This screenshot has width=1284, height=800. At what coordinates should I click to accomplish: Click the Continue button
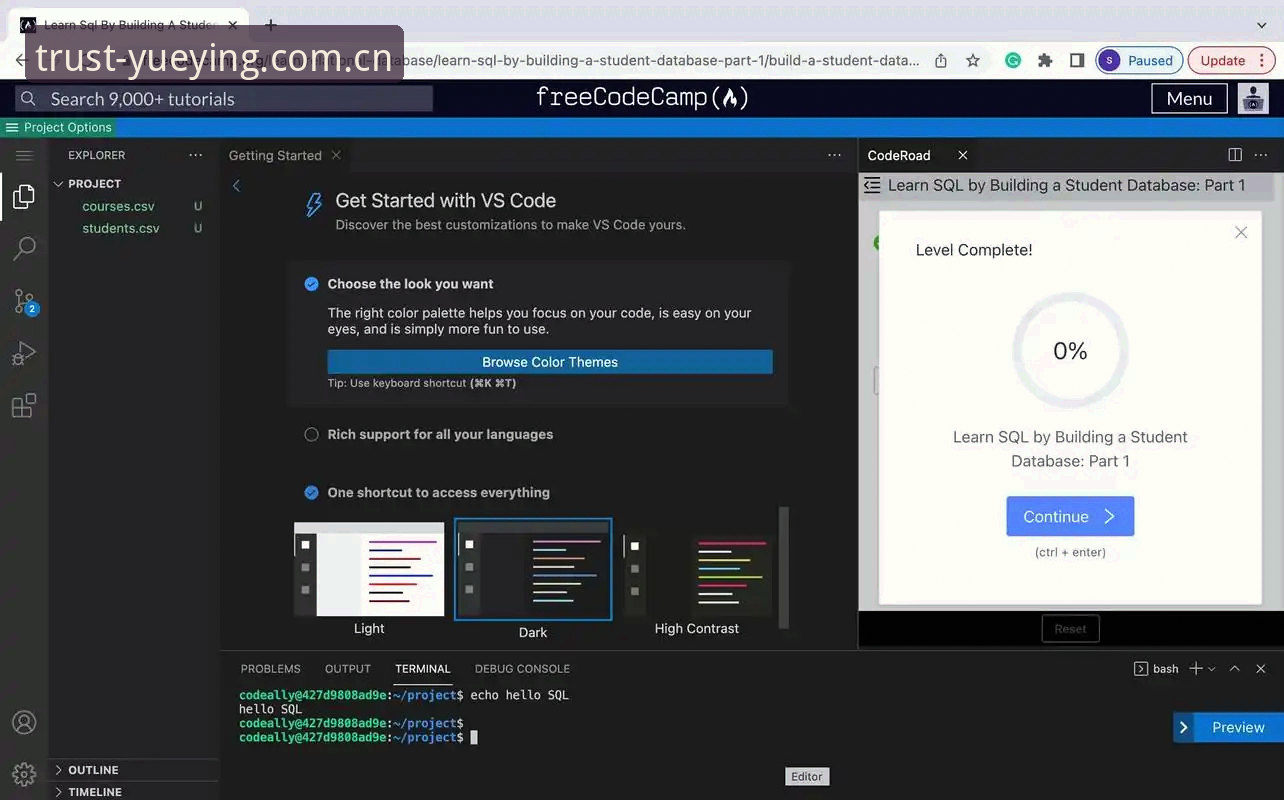pyautogui.click(x=1070, y=516)
